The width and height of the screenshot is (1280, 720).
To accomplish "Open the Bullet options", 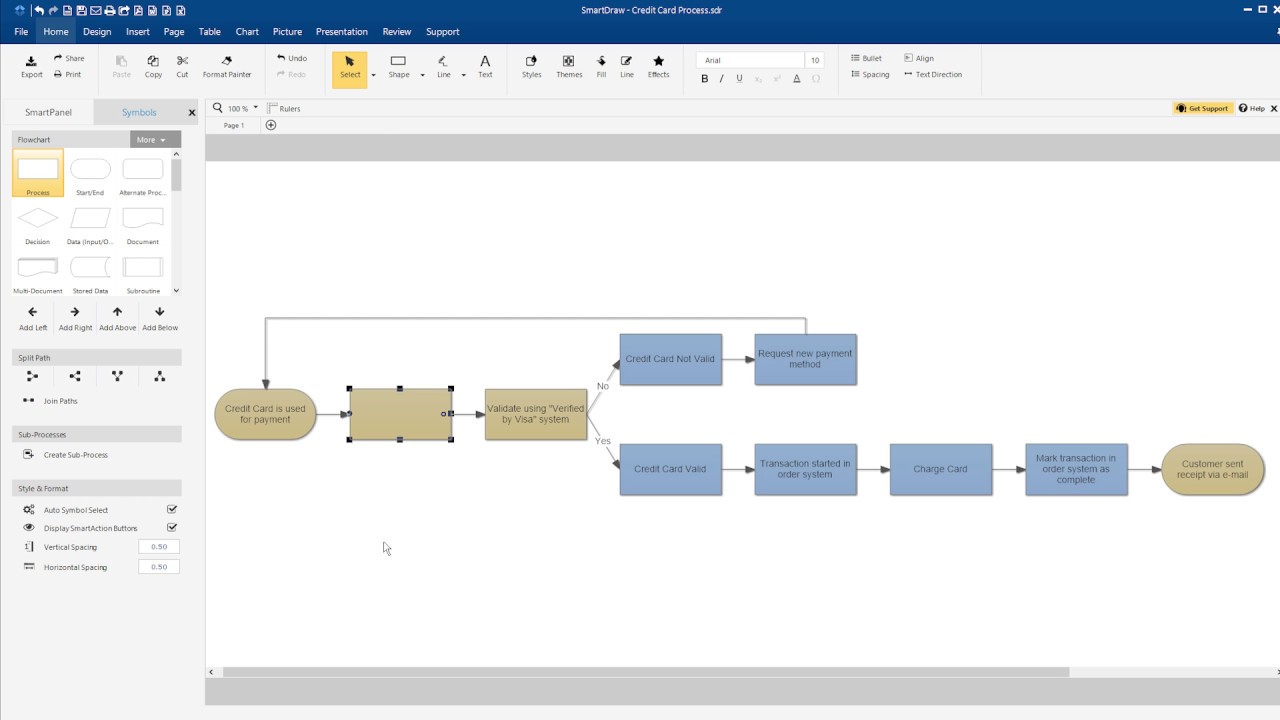I will point(866,58).
